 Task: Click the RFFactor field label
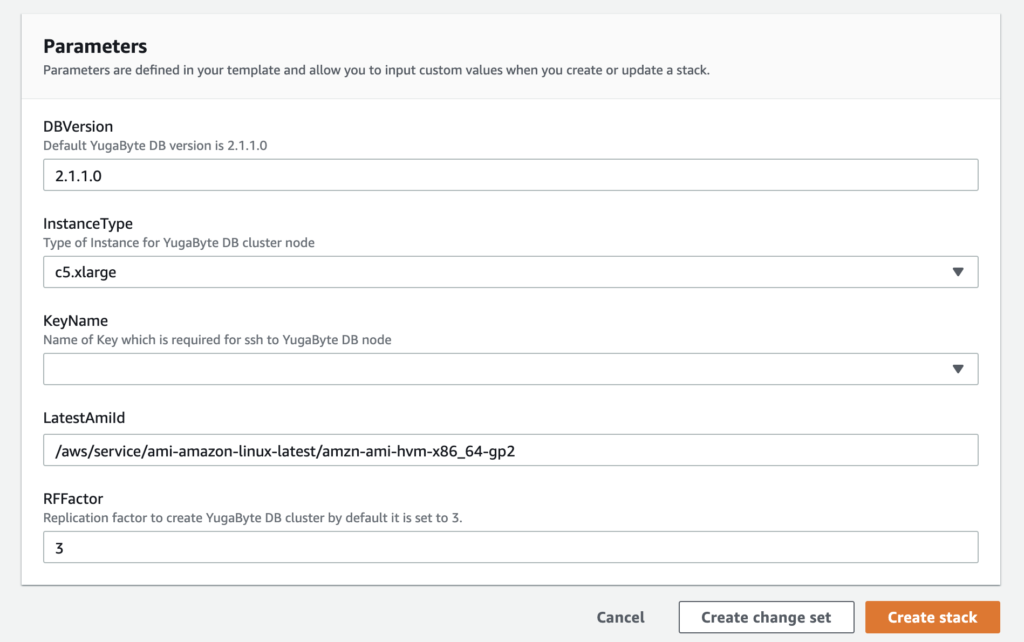click(73, 499)
